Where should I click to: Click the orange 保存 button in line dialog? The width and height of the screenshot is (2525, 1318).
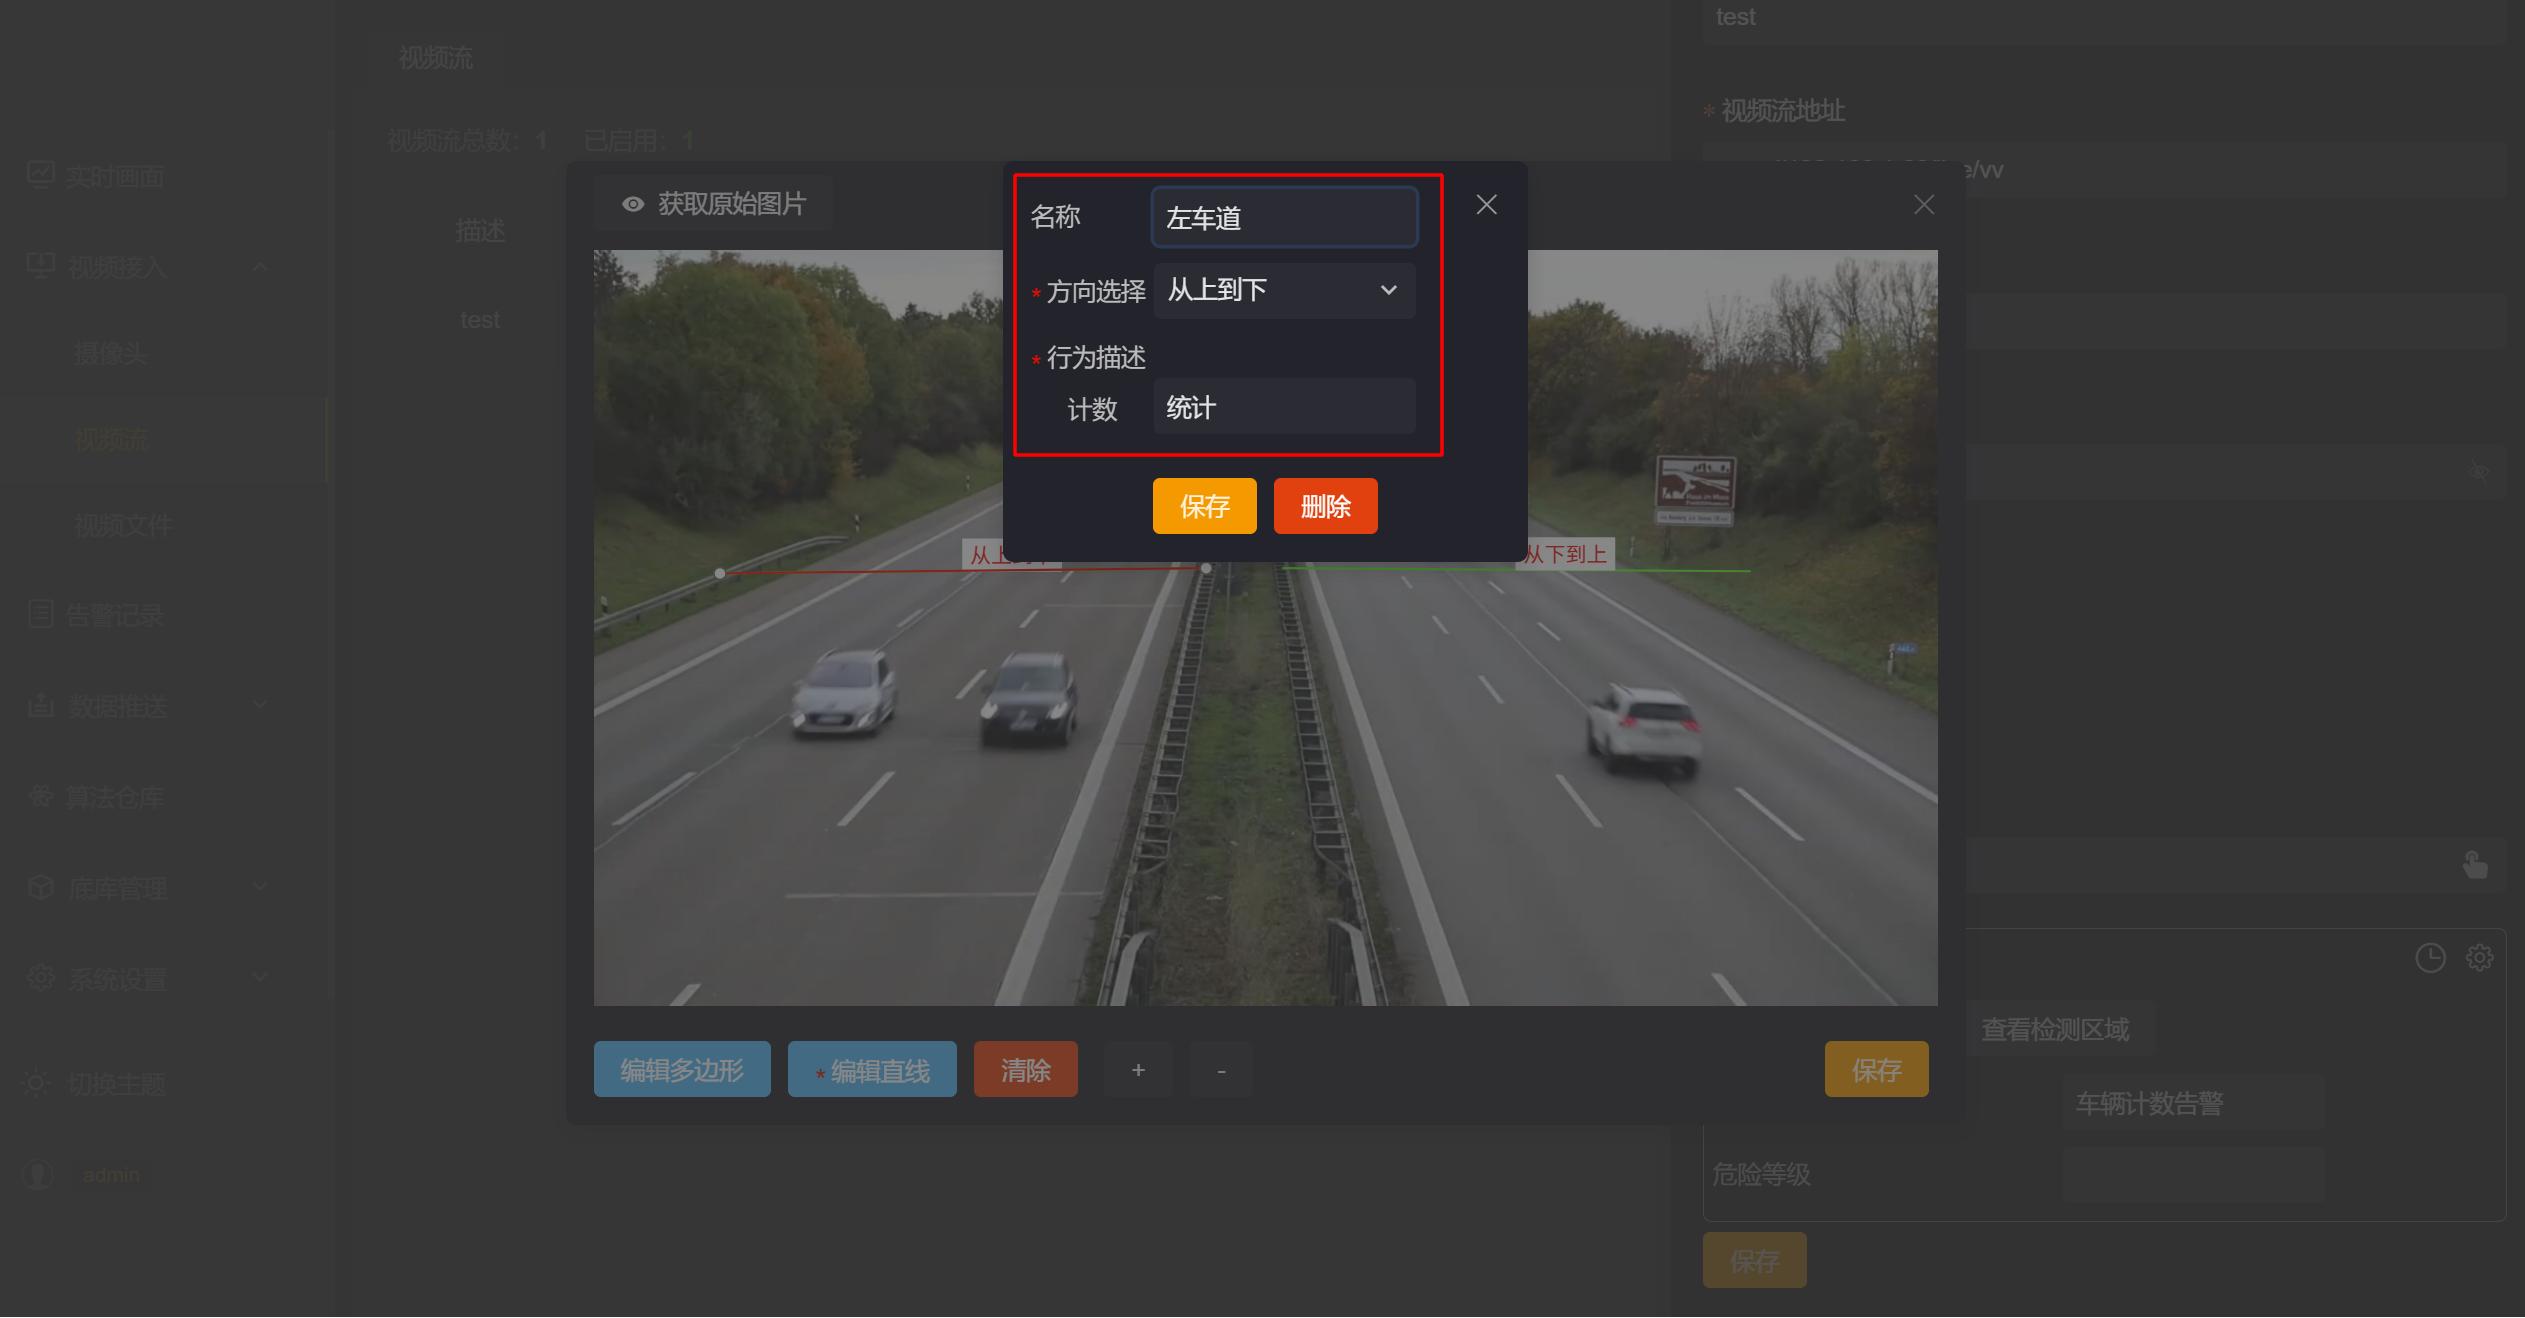(x=1204, y=507)
